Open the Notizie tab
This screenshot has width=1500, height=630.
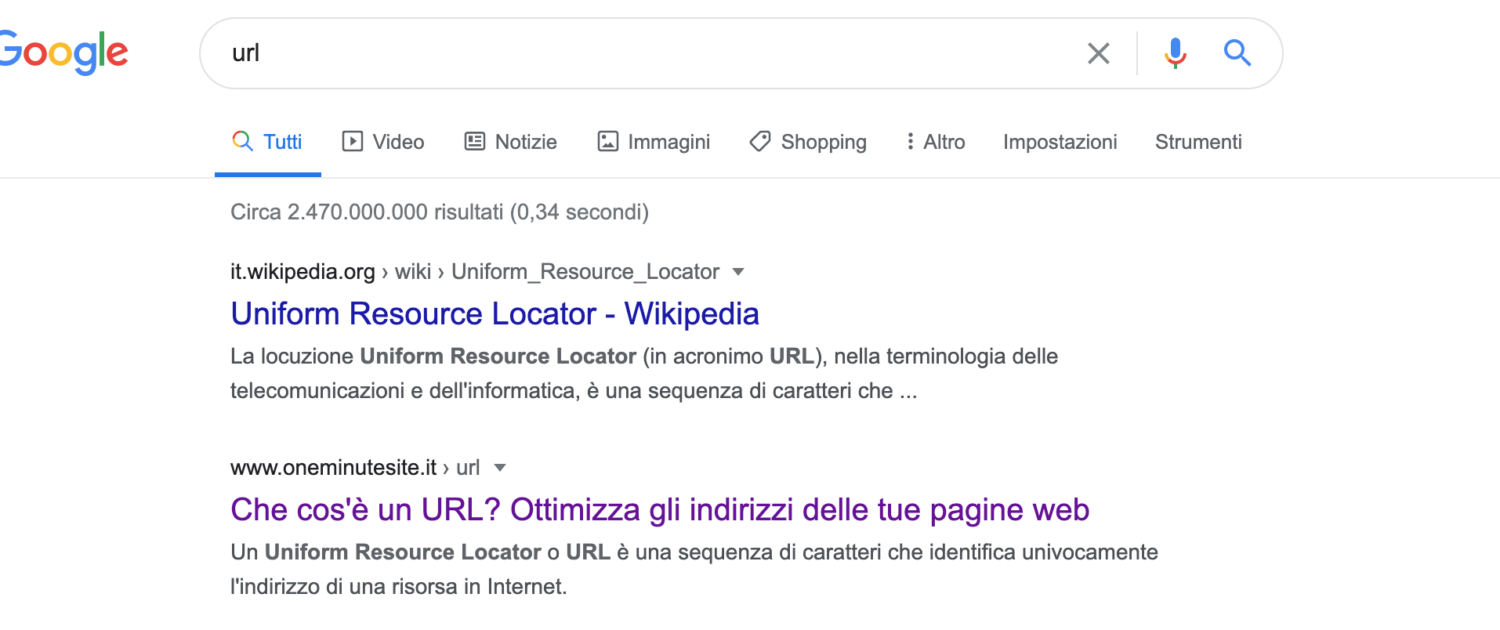click(x=510, y=142)
